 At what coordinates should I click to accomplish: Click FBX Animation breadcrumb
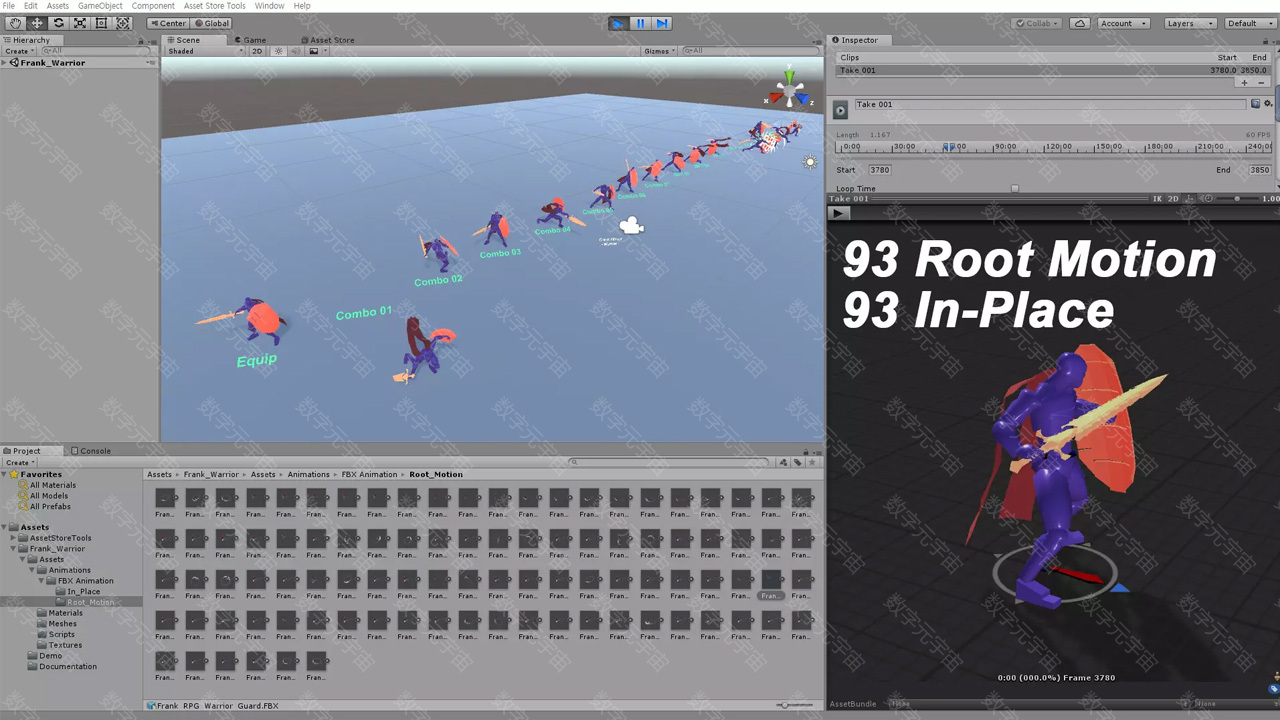coord(369,474)
